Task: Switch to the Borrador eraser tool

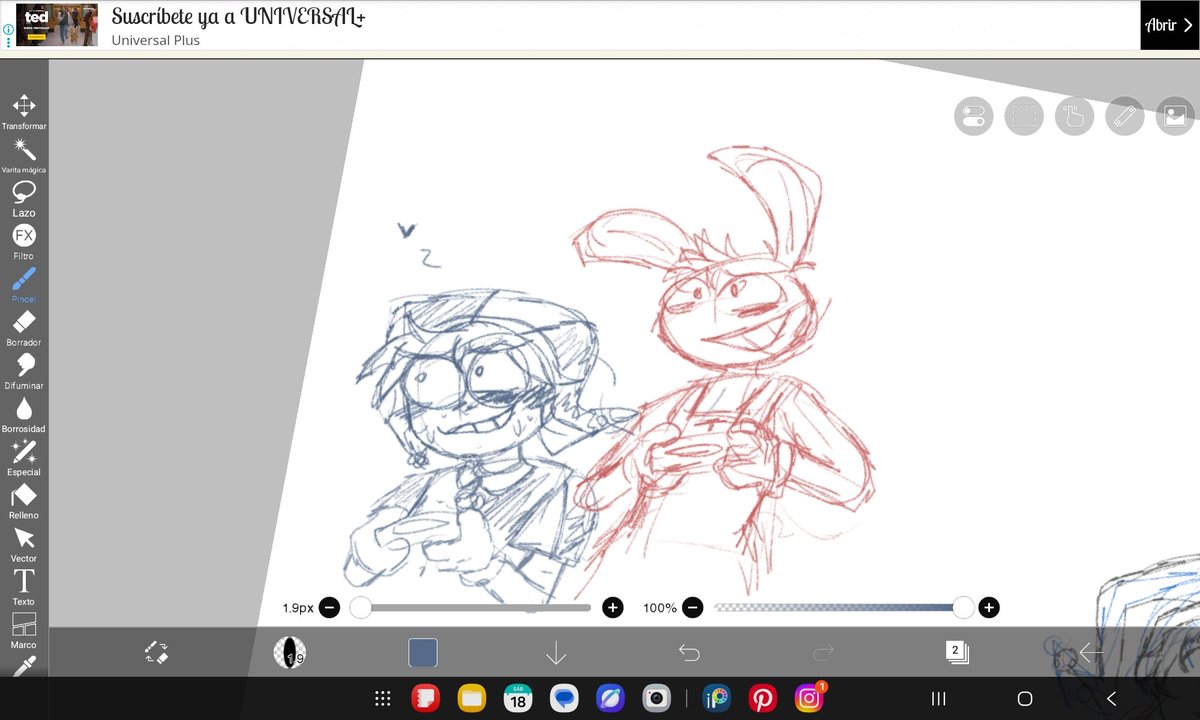Action: 24,328
